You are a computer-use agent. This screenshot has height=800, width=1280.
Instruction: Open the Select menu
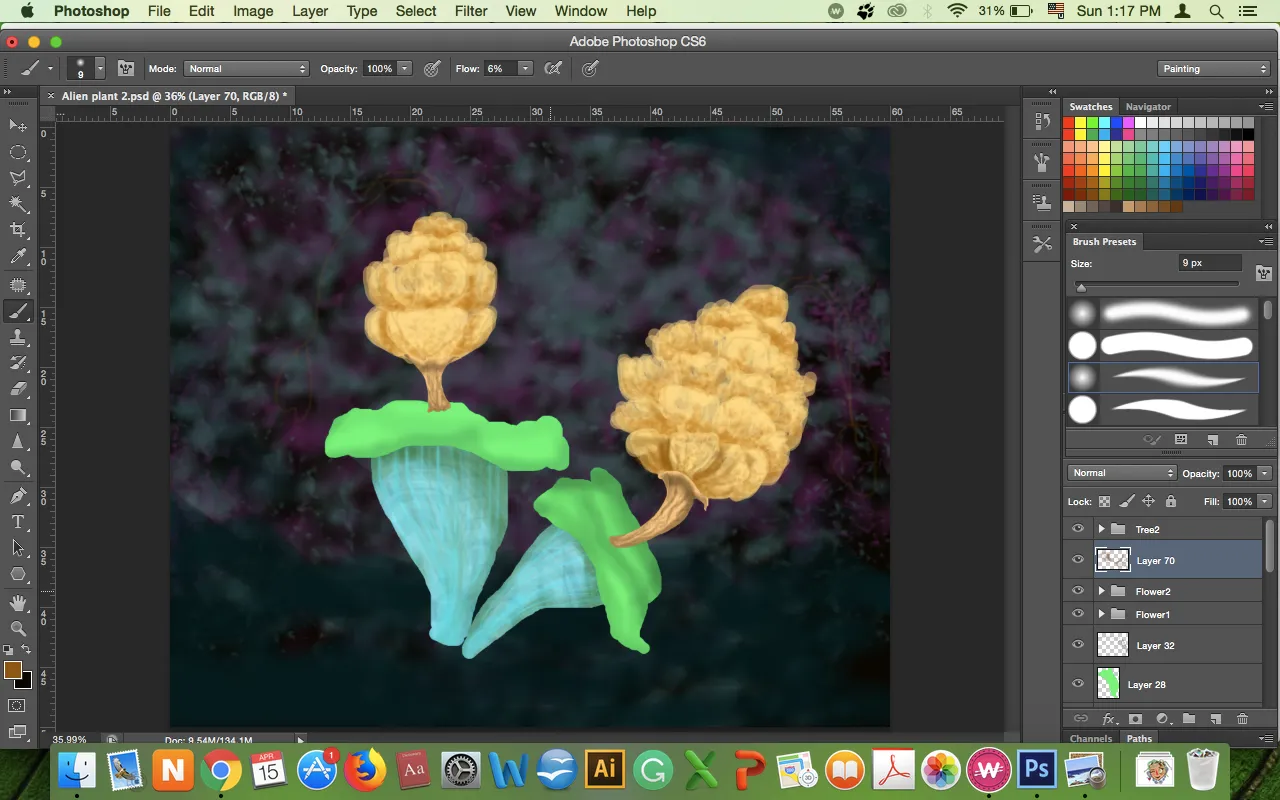pyautogui.click(x=416, y=11)
